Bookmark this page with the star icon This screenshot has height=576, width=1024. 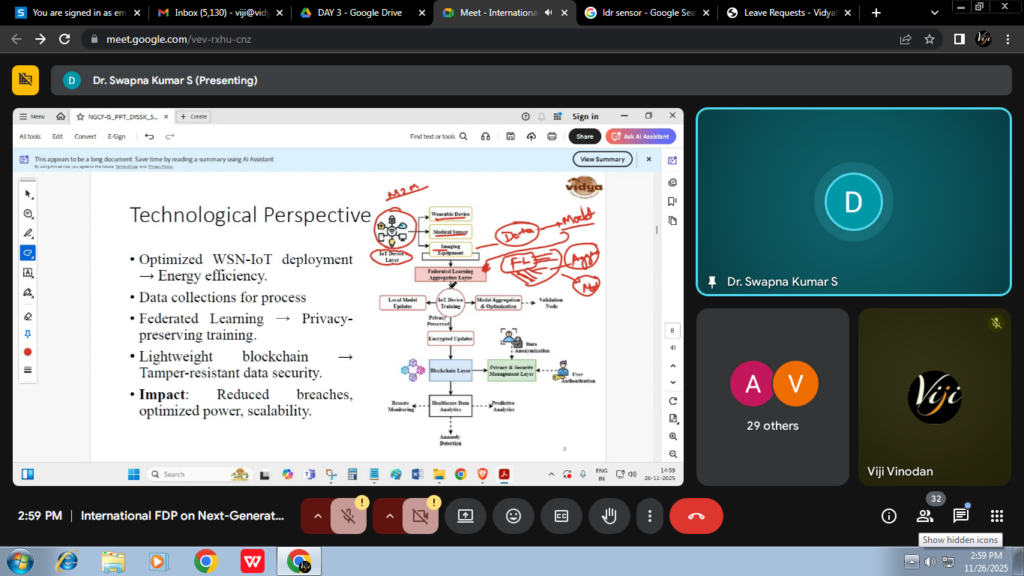pos(929,39)
